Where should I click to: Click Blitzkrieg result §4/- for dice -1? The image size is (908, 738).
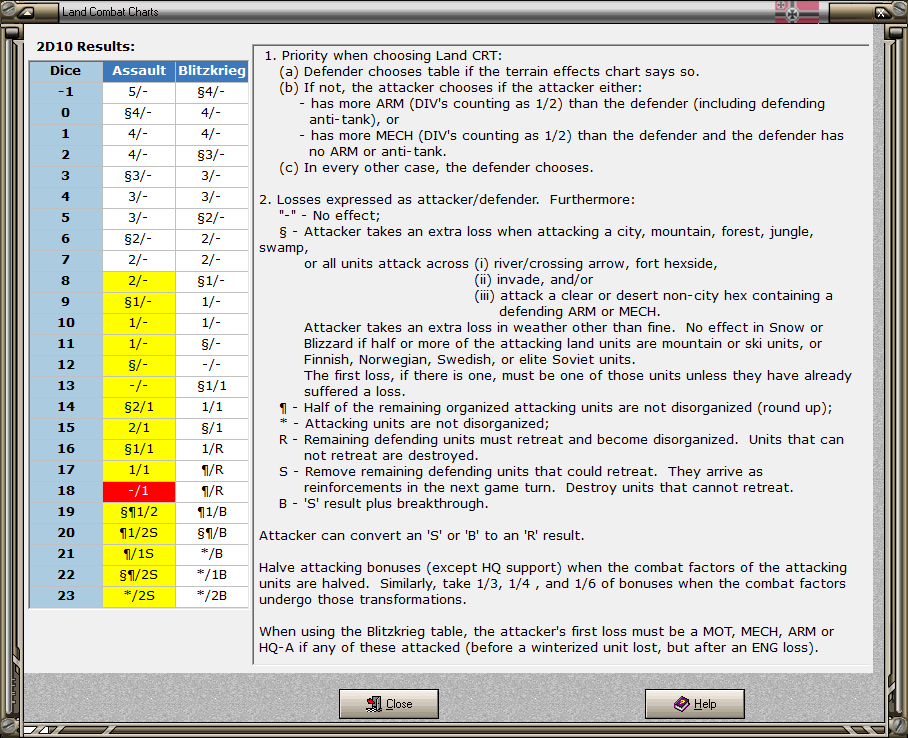pos(212,92)
